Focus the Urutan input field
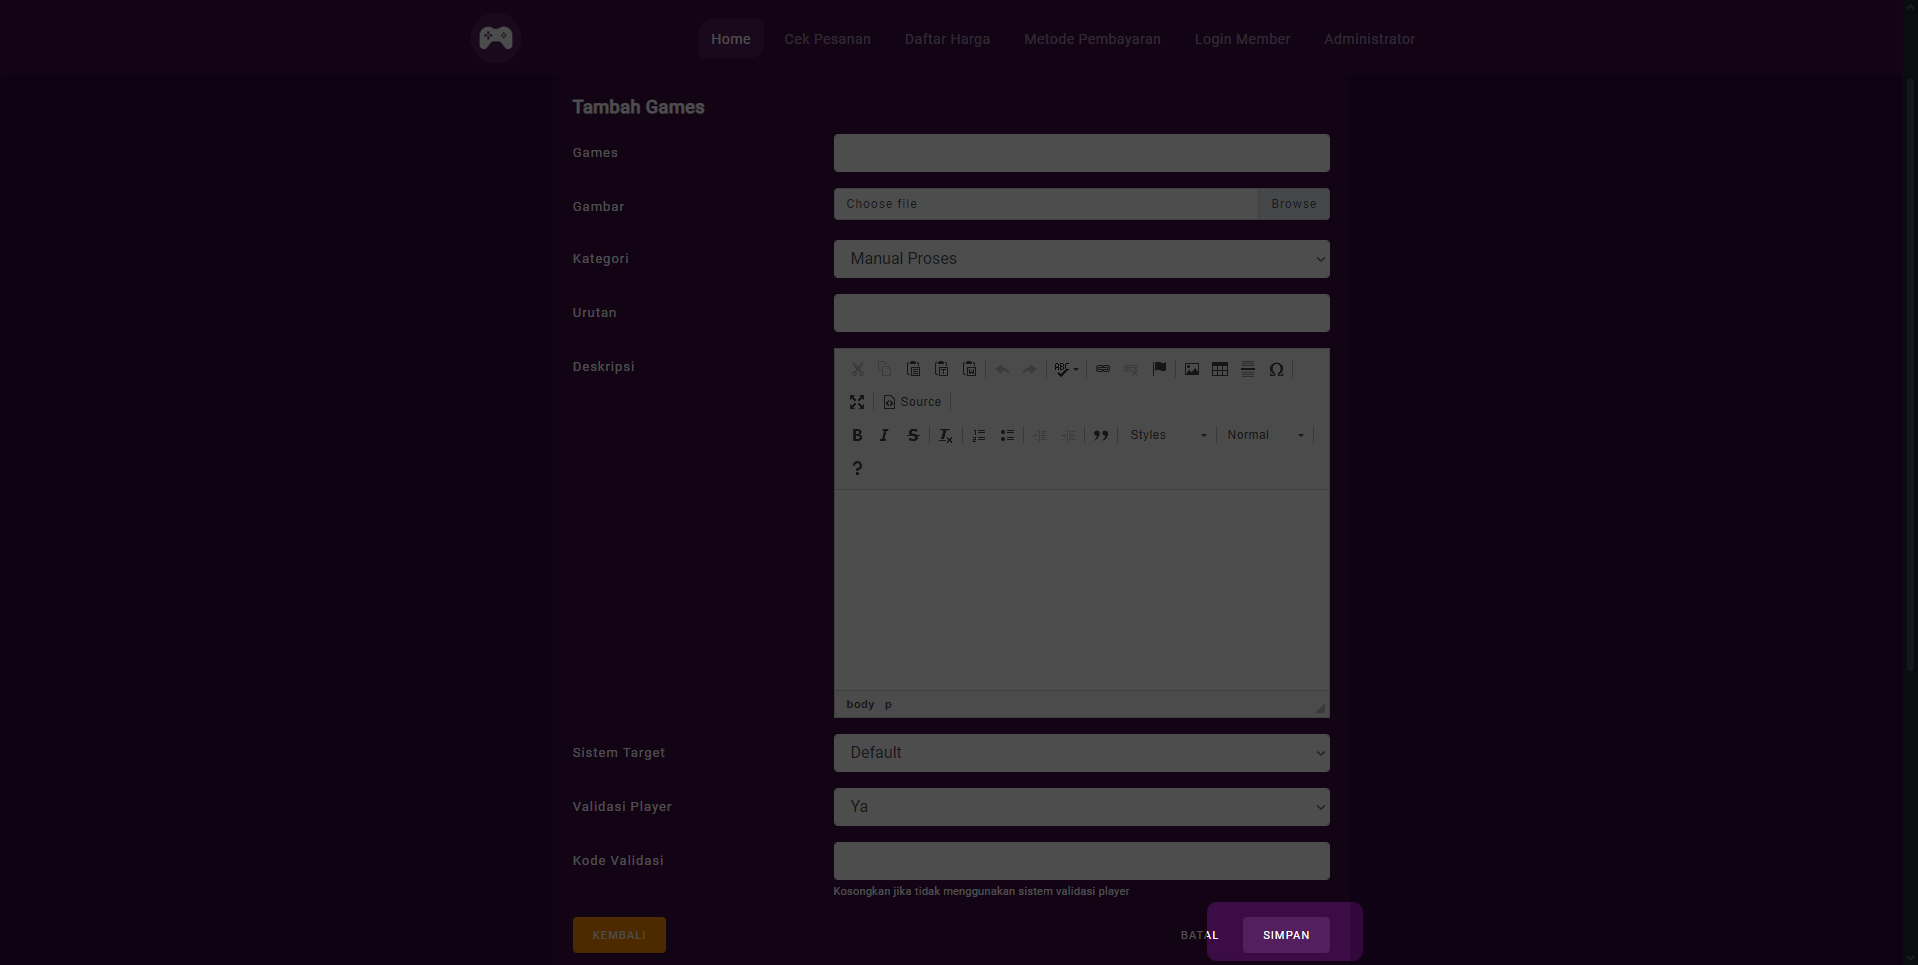This screenshot has width=1918, height=965. pyautogui.click(x=1081, y=313)
